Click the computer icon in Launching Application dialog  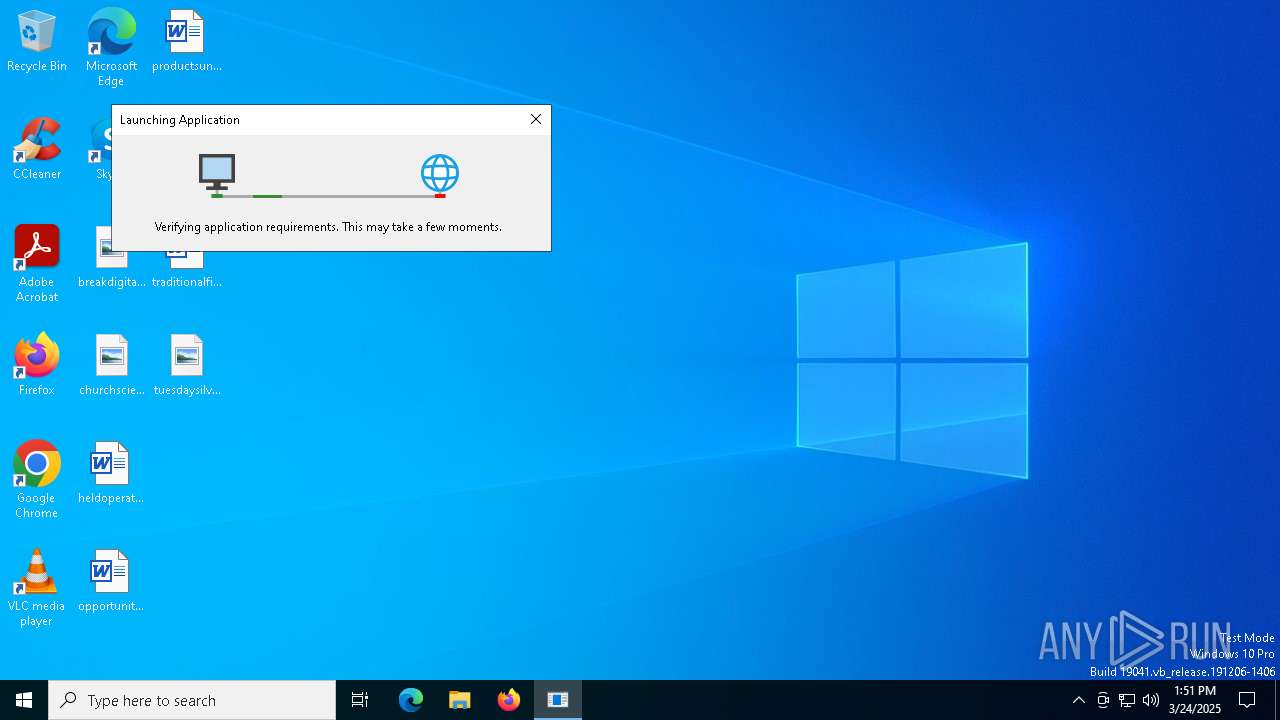point(216,172)
